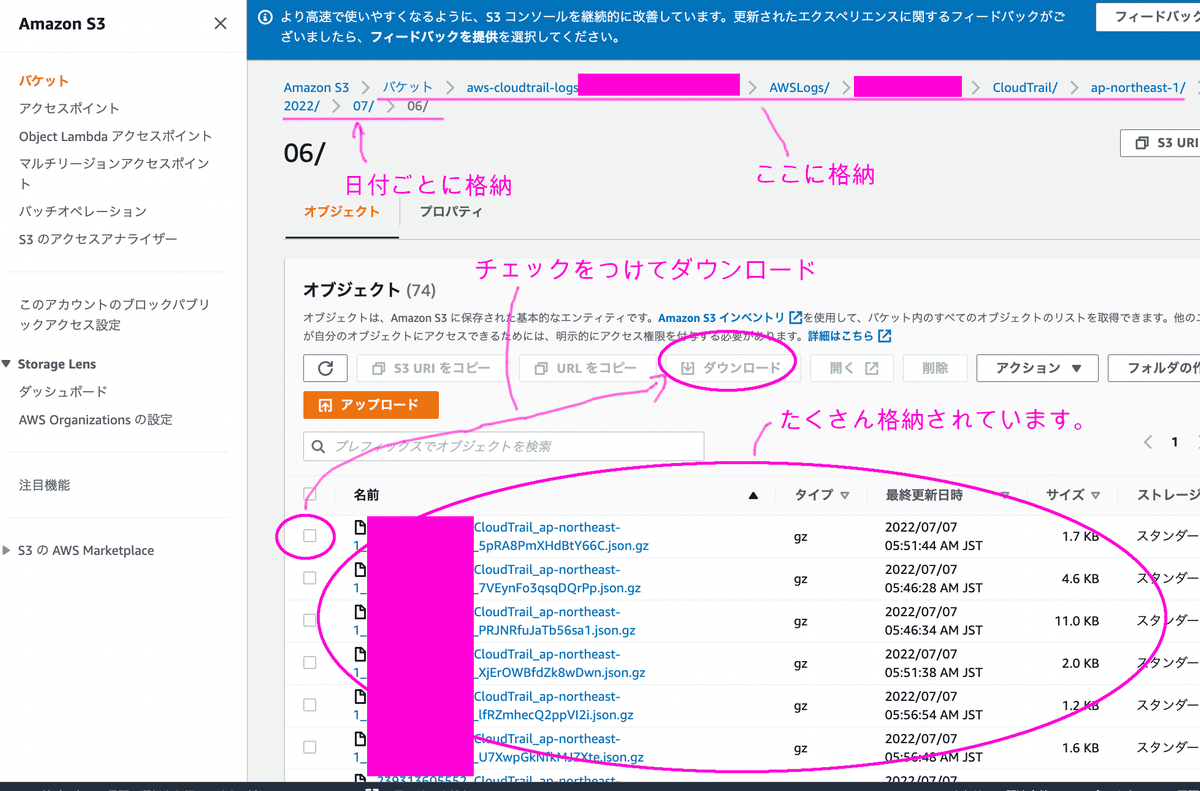Expand S3 の AWS Marketplace sidebar section
This screenshot has height=791, width=1200.
8,550
